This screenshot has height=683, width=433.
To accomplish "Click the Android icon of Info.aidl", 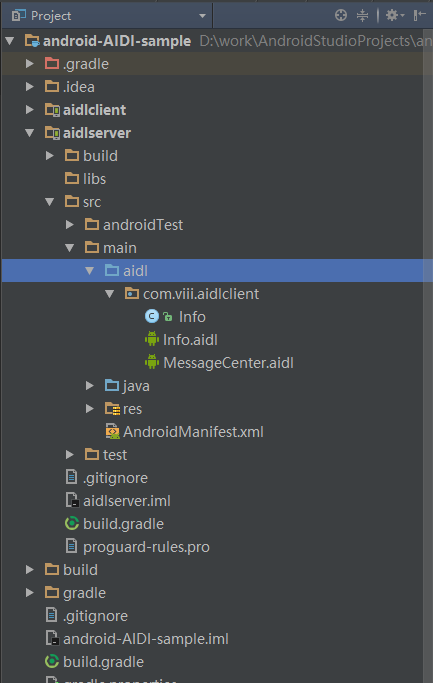I will [152, 339].
